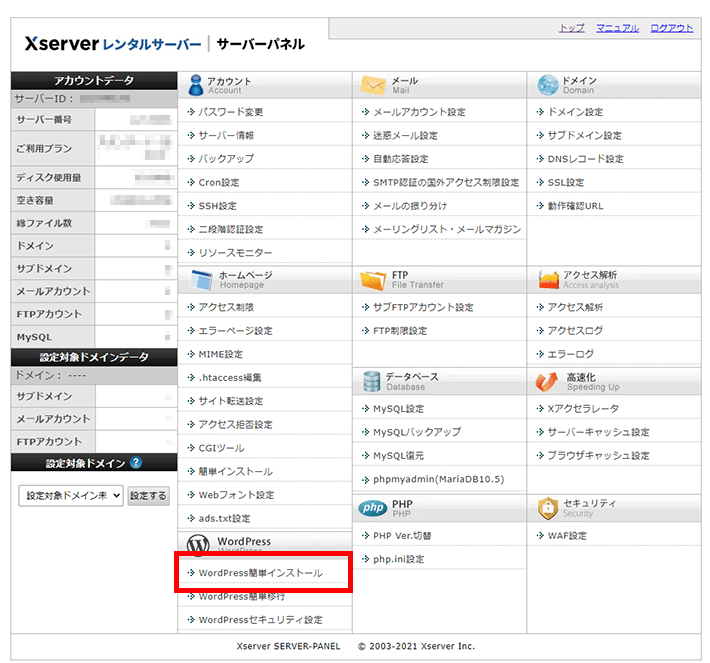Screen dimensions: 710x663
Task: Click the ログアウト link
Action: (672, 28)
